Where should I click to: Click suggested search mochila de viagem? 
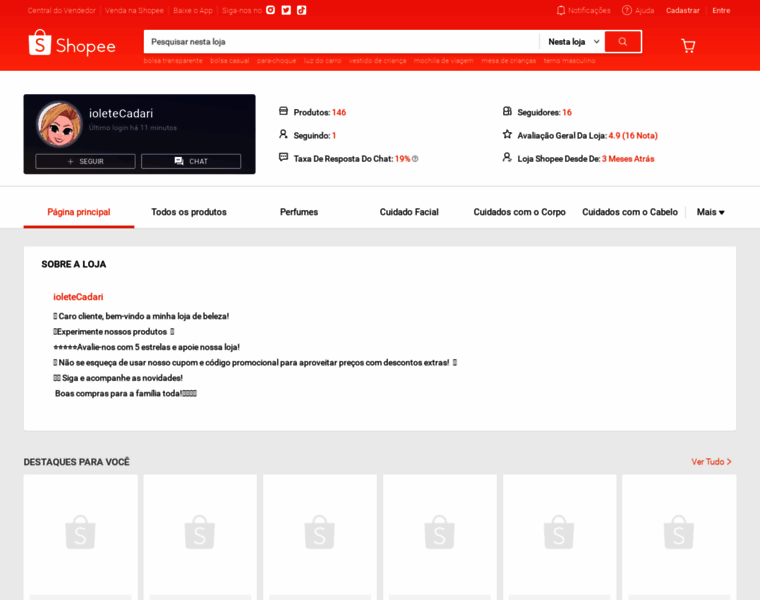pos(443,61)
